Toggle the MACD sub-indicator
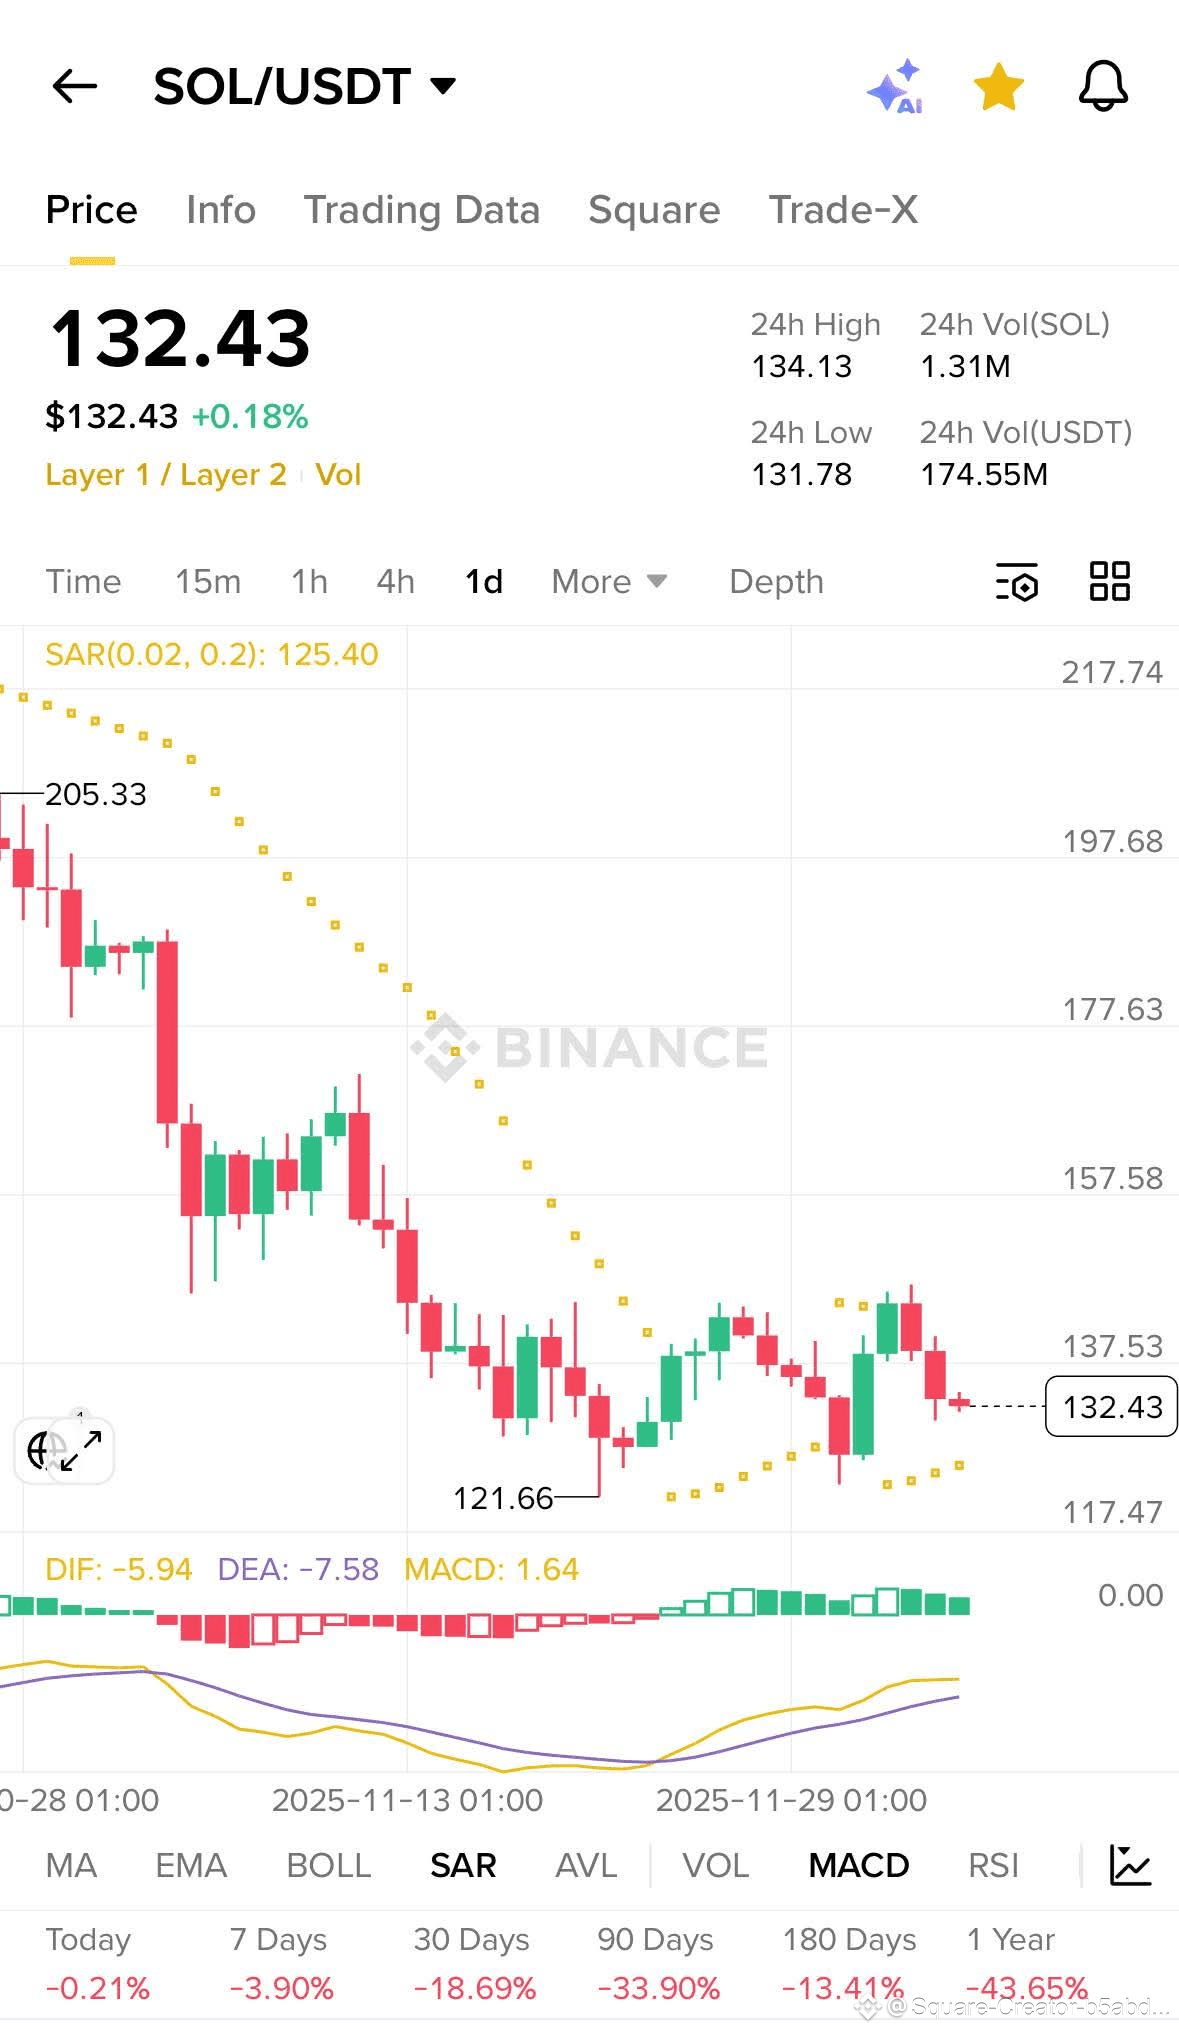Viewport: 1179px width, 2032px height. [859, 1866]
